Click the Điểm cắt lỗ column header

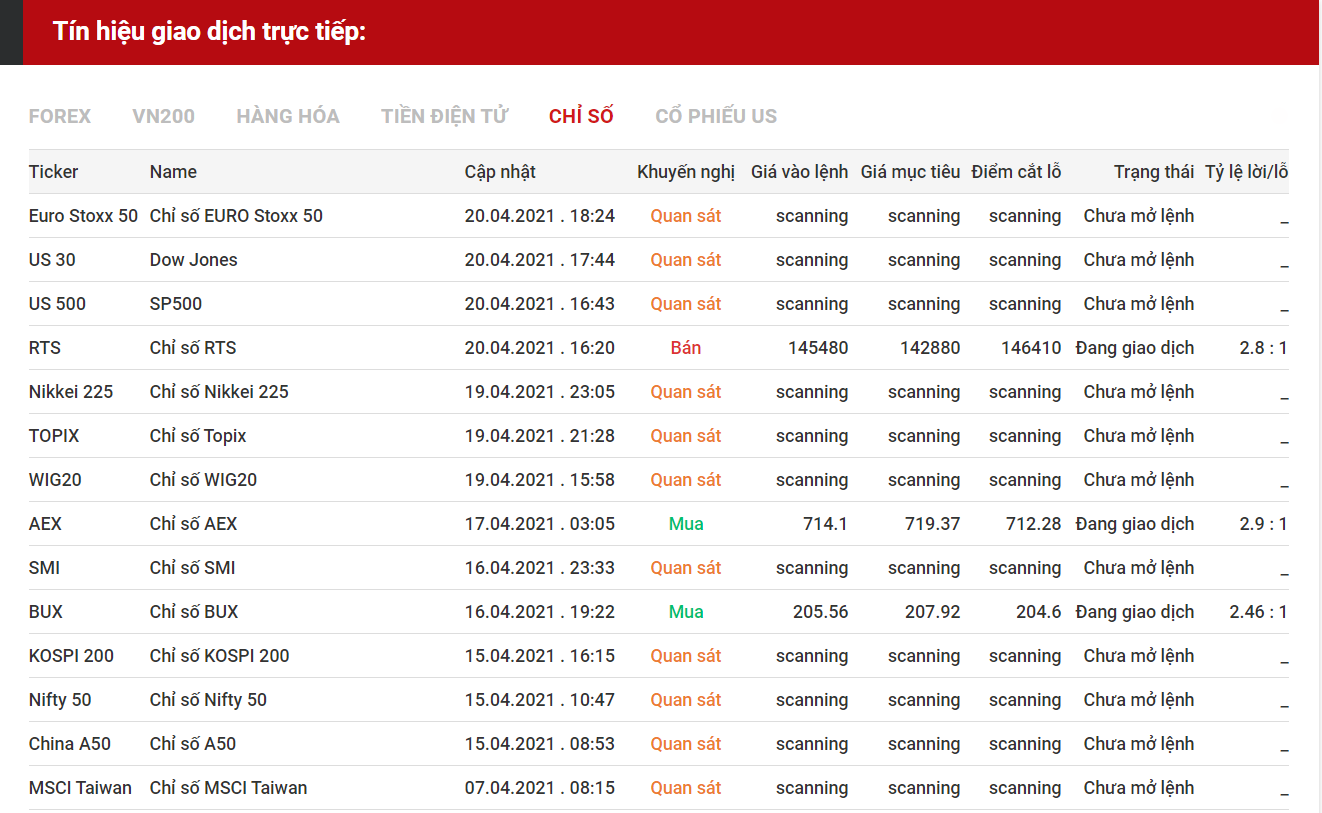1016,172
